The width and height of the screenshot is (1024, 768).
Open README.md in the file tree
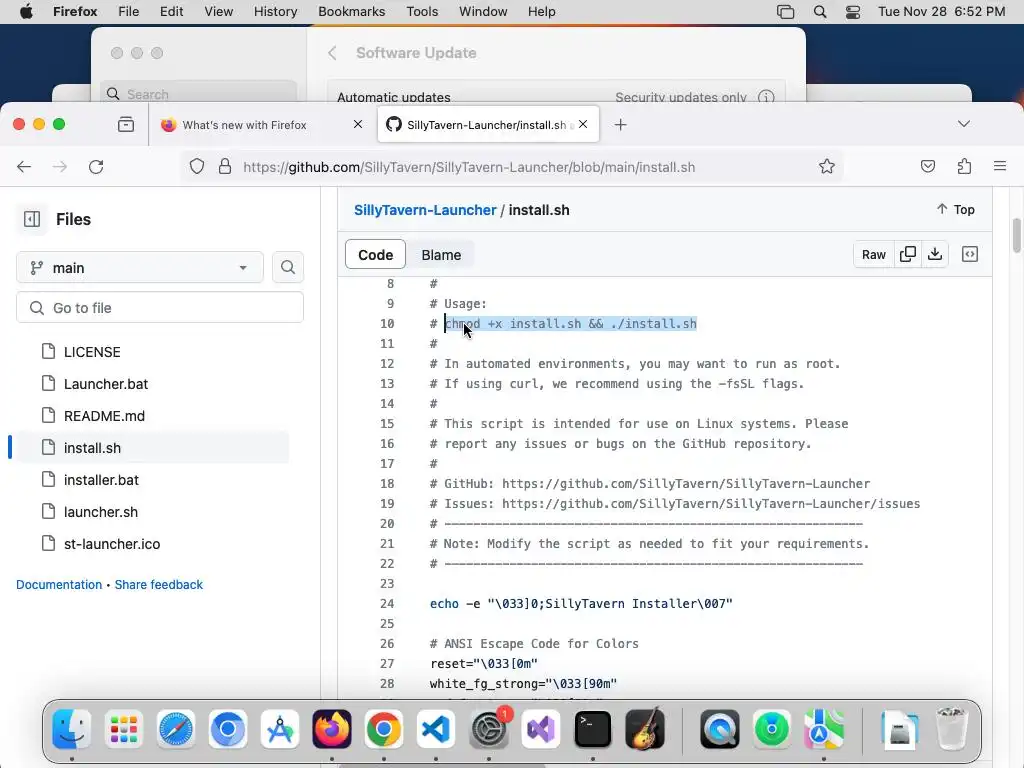pyautogui.click(x=104, y=416)
